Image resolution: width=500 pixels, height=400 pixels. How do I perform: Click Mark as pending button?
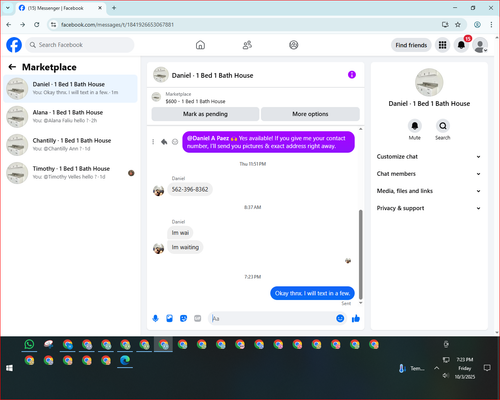[x=205, y=114]
